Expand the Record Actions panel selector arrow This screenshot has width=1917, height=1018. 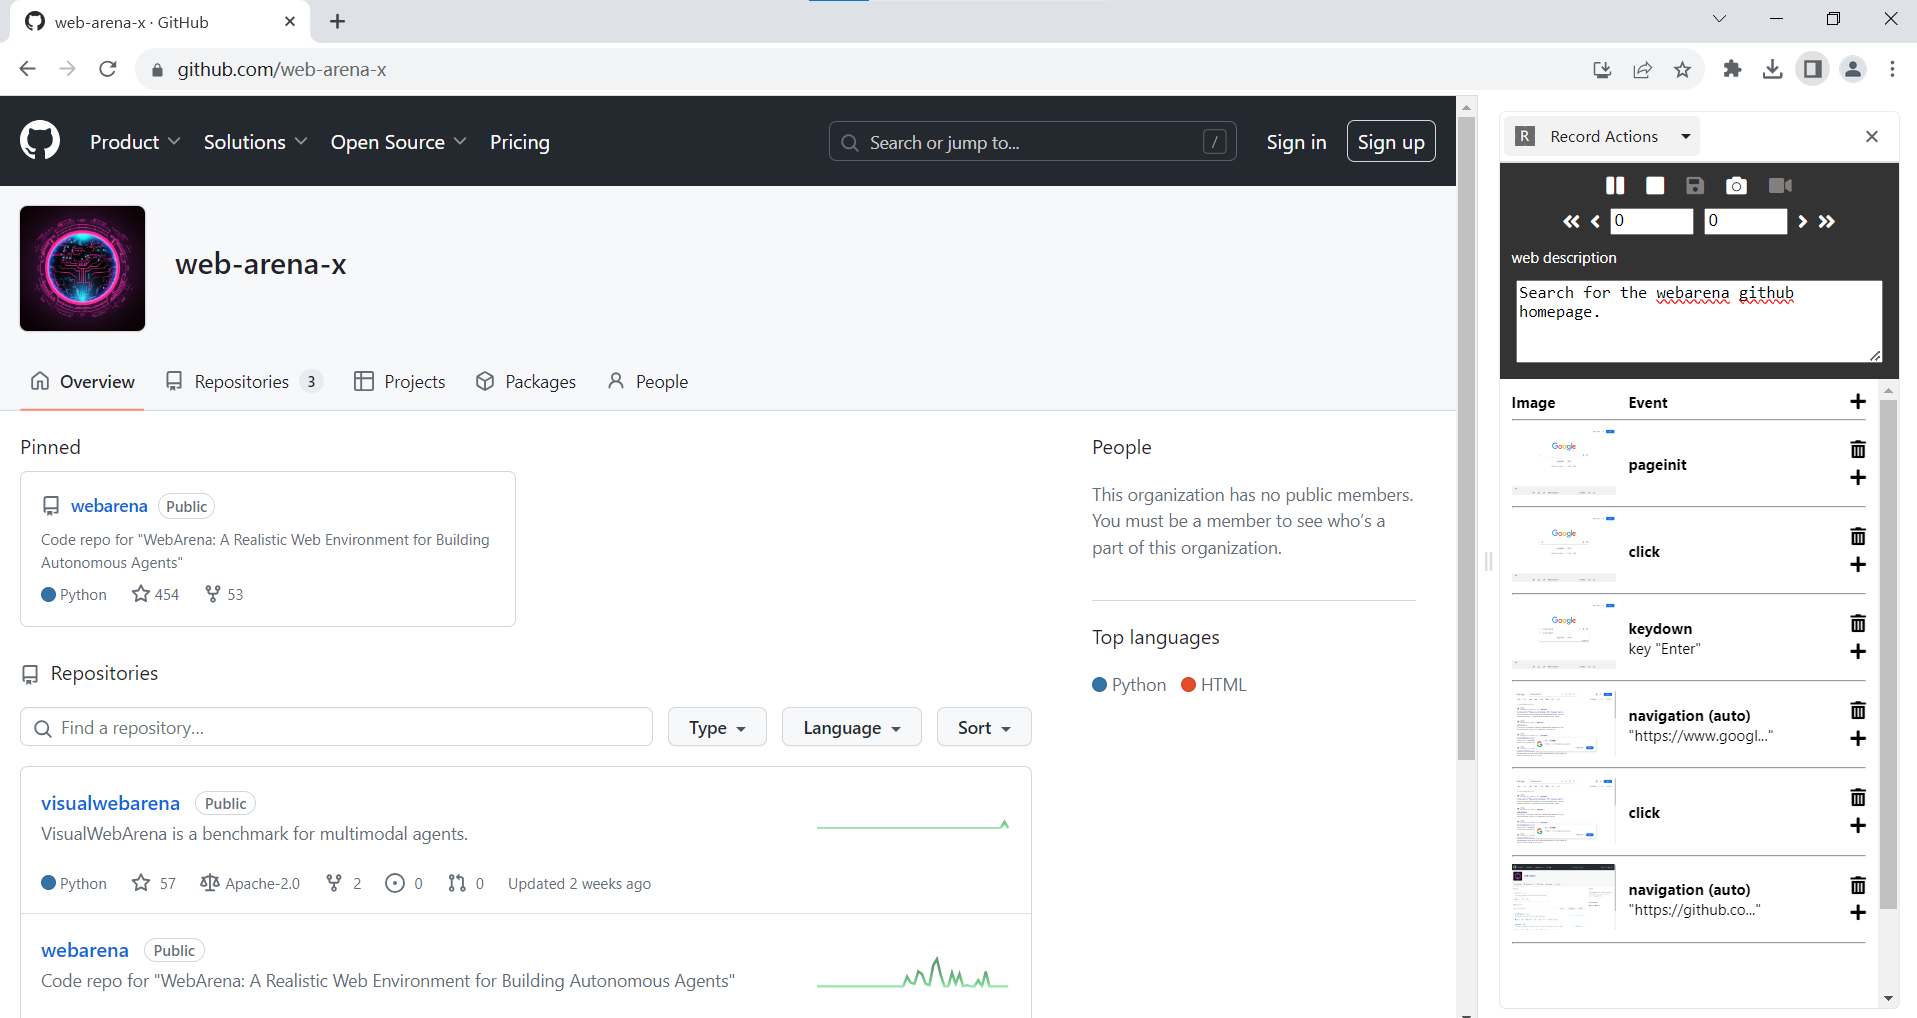[1686, 137]
